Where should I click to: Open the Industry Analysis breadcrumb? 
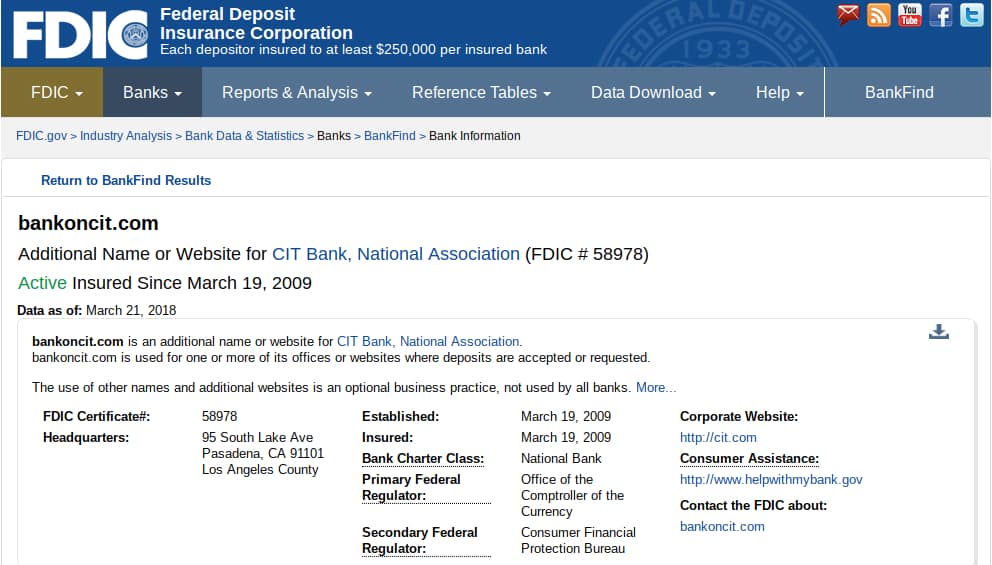[126, 136]
